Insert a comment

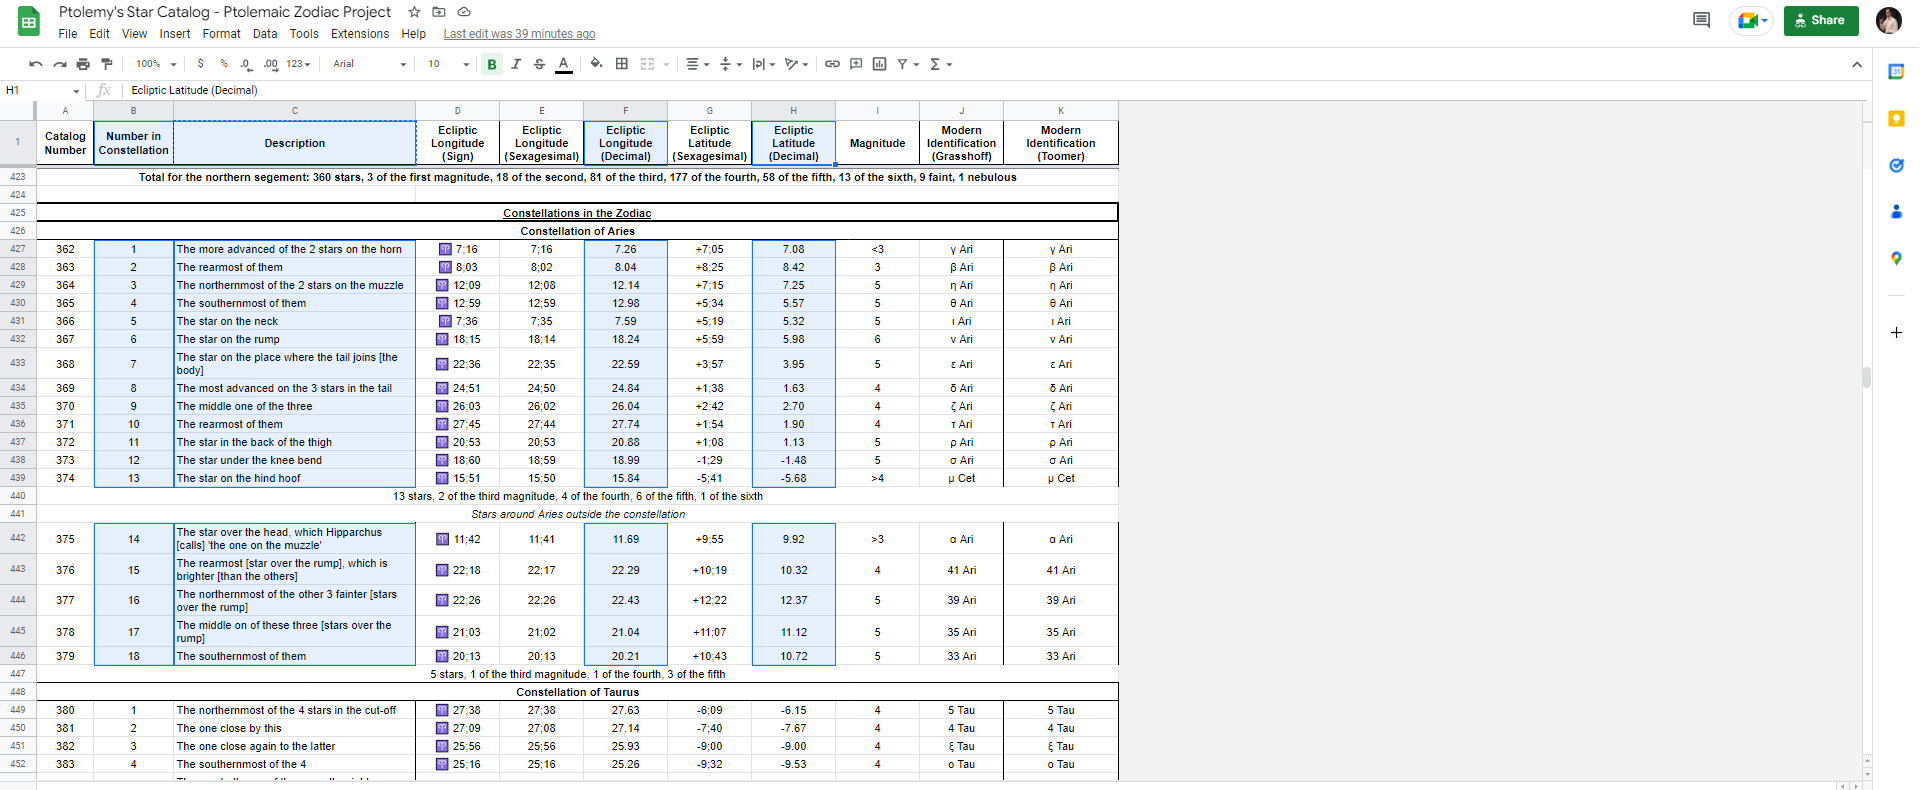[x=856, y=64]
